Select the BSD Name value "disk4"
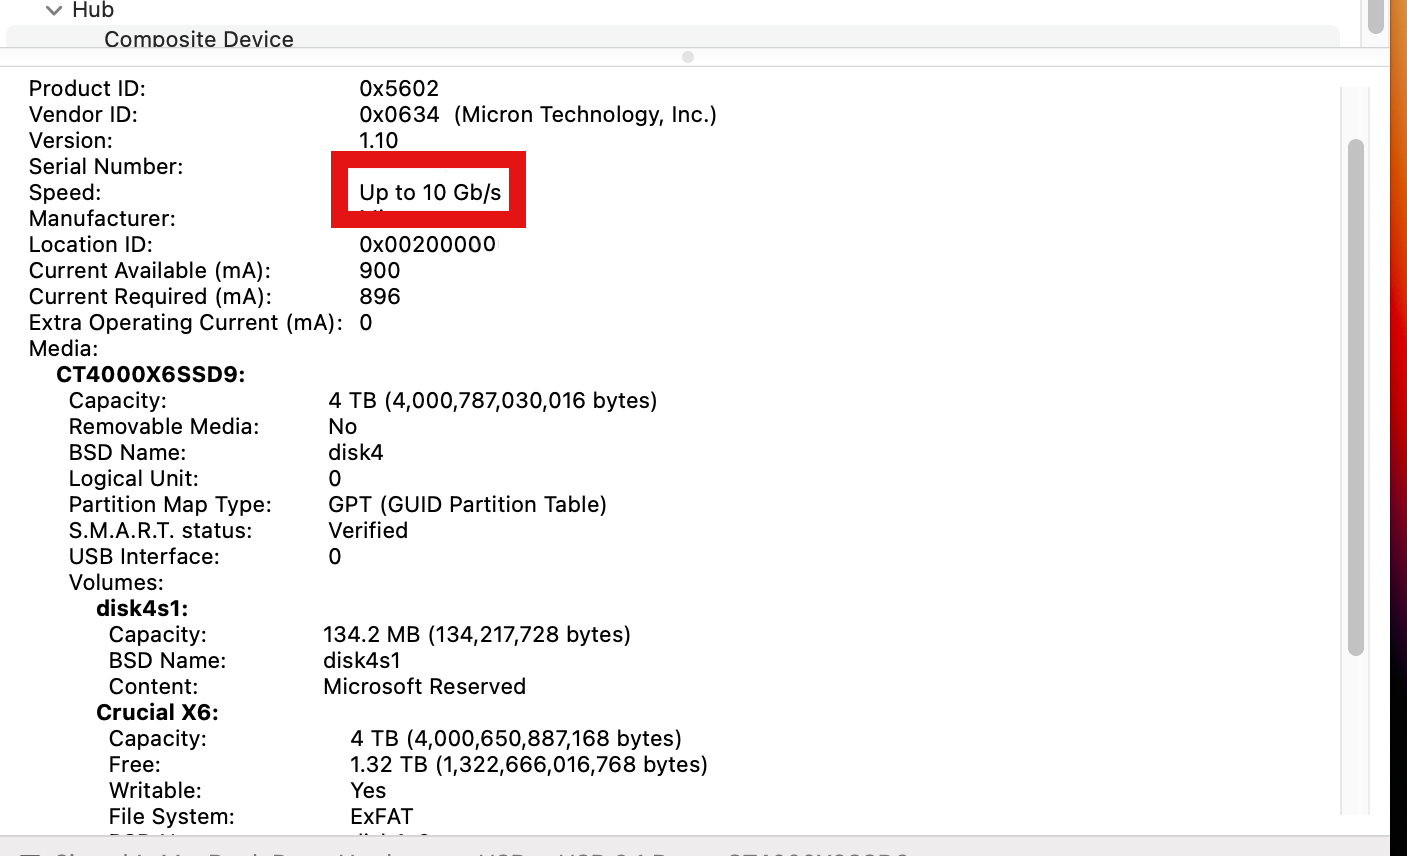 [x=356, y=453]
